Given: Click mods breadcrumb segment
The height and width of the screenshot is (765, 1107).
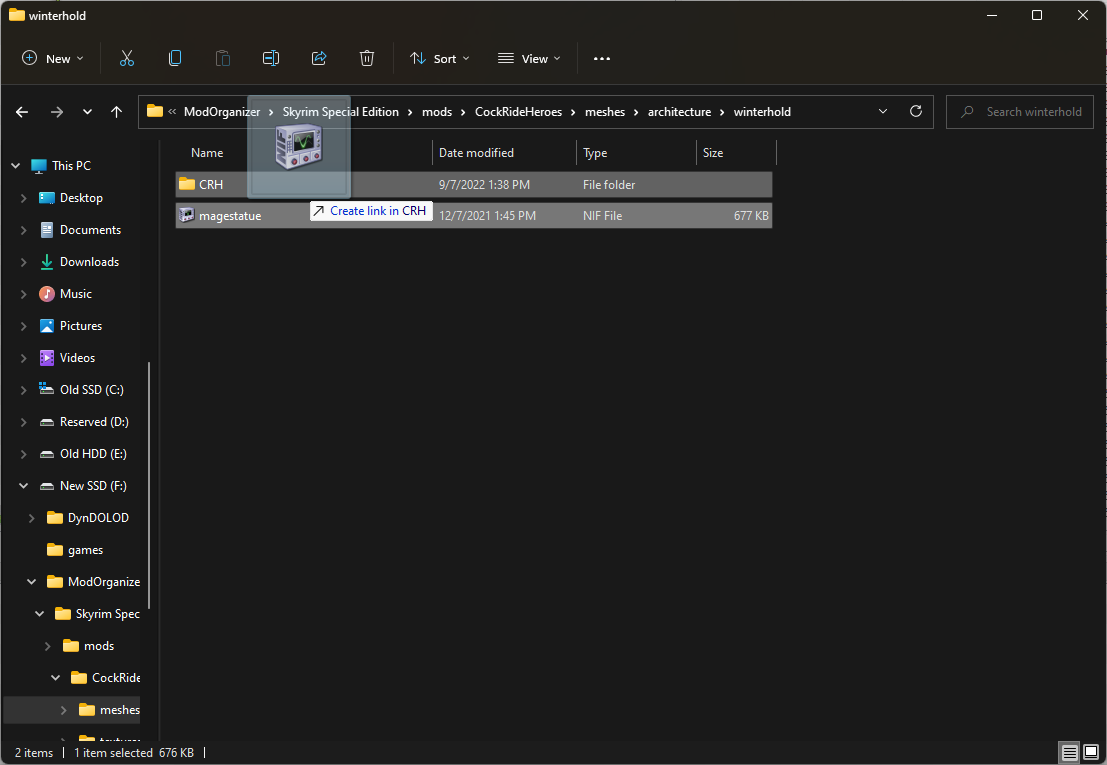Looking at the screenshot, I should click(437, 112).
